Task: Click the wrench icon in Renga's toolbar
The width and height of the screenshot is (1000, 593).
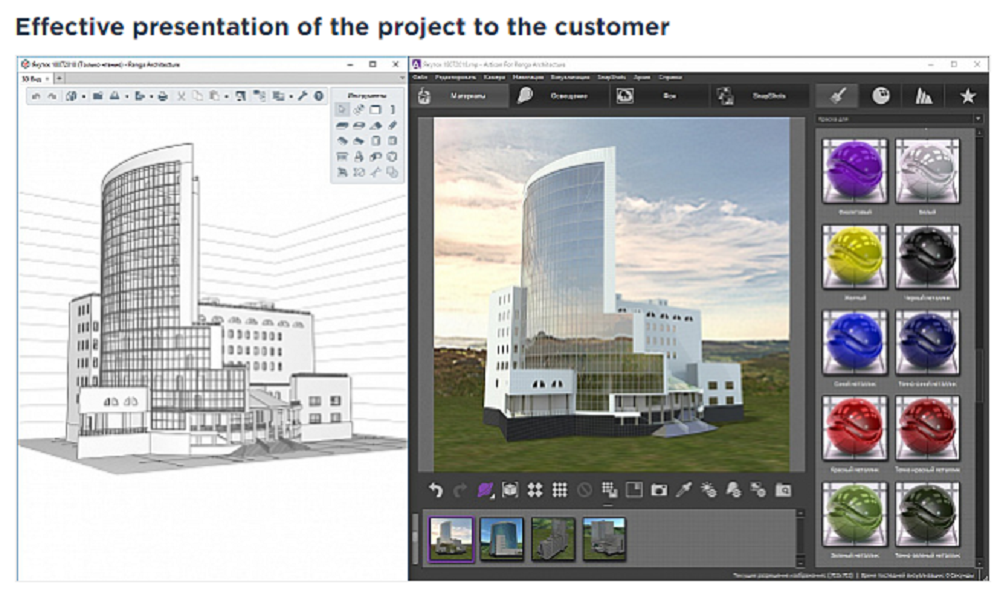Action: click(x=304, y=95)
